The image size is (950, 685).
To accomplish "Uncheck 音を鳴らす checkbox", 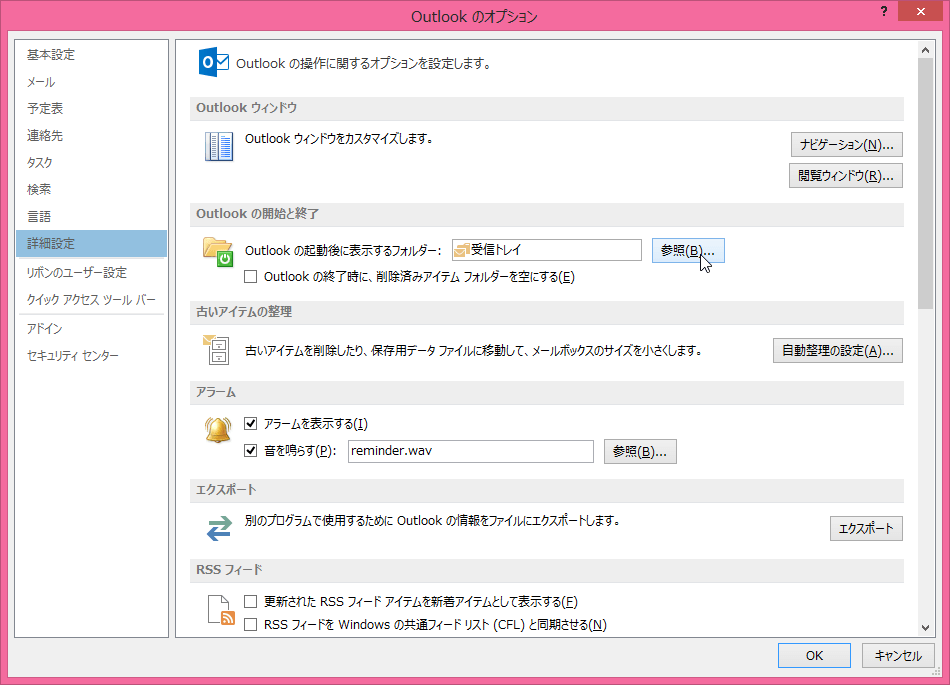I will tap(250, 451).
